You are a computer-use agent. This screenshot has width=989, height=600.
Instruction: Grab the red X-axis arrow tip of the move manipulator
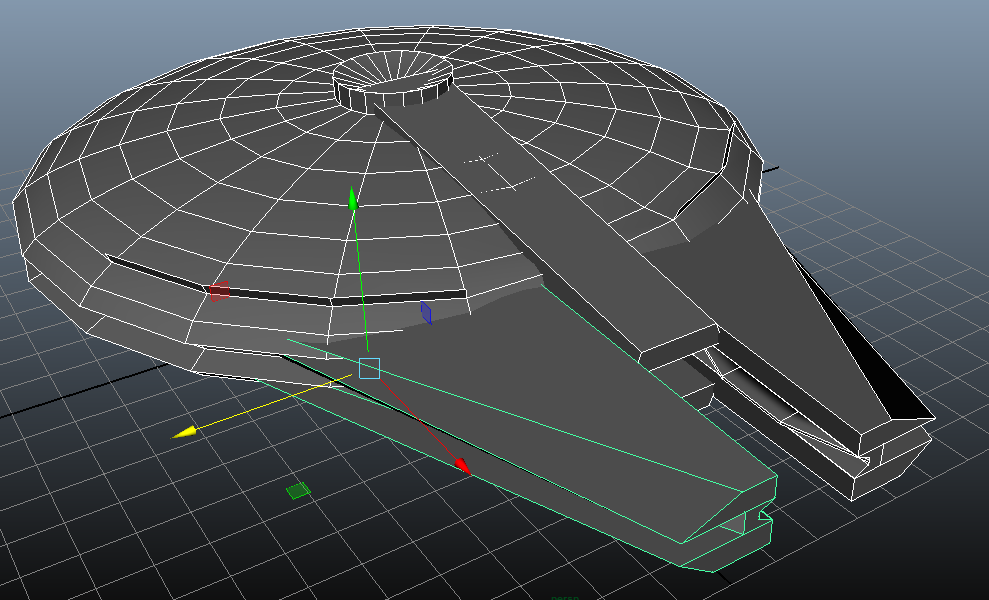pos(463,466)
